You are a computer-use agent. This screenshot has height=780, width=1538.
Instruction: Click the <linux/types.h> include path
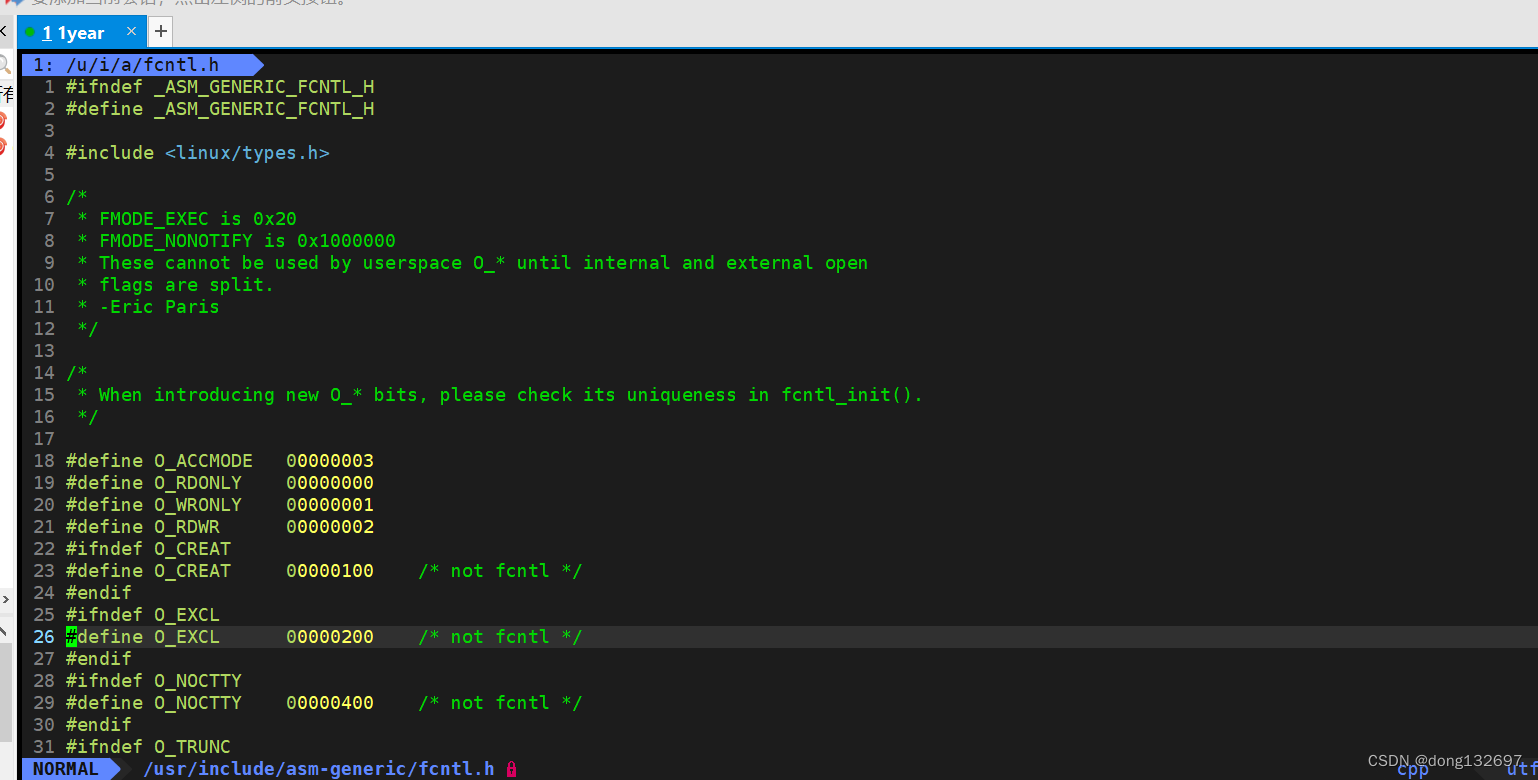click(247, 153)
